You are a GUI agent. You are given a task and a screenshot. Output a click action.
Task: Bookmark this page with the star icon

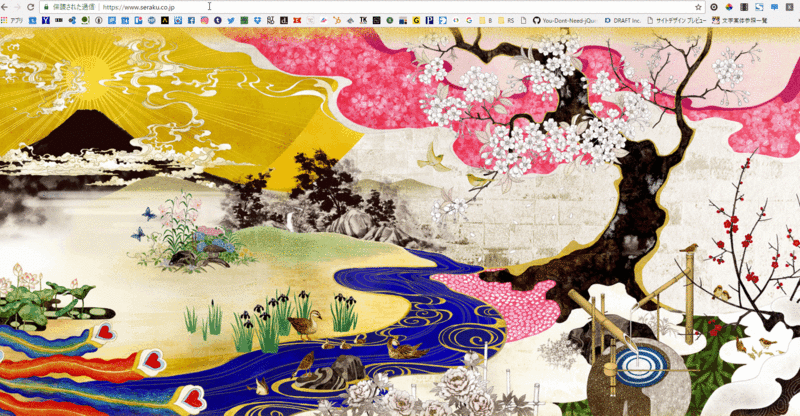pyautogui.click(x=698, y=7)
